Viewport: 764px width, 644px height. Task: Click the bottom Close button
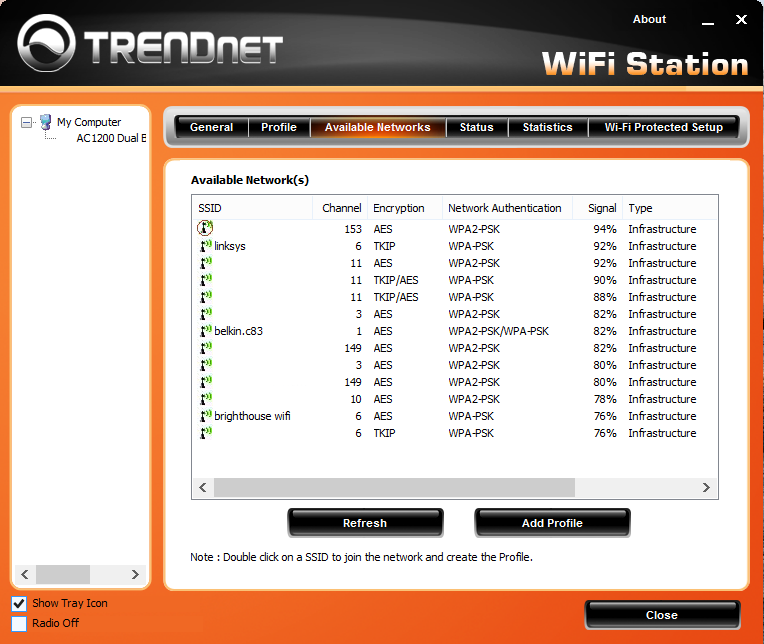click(662, 615)
